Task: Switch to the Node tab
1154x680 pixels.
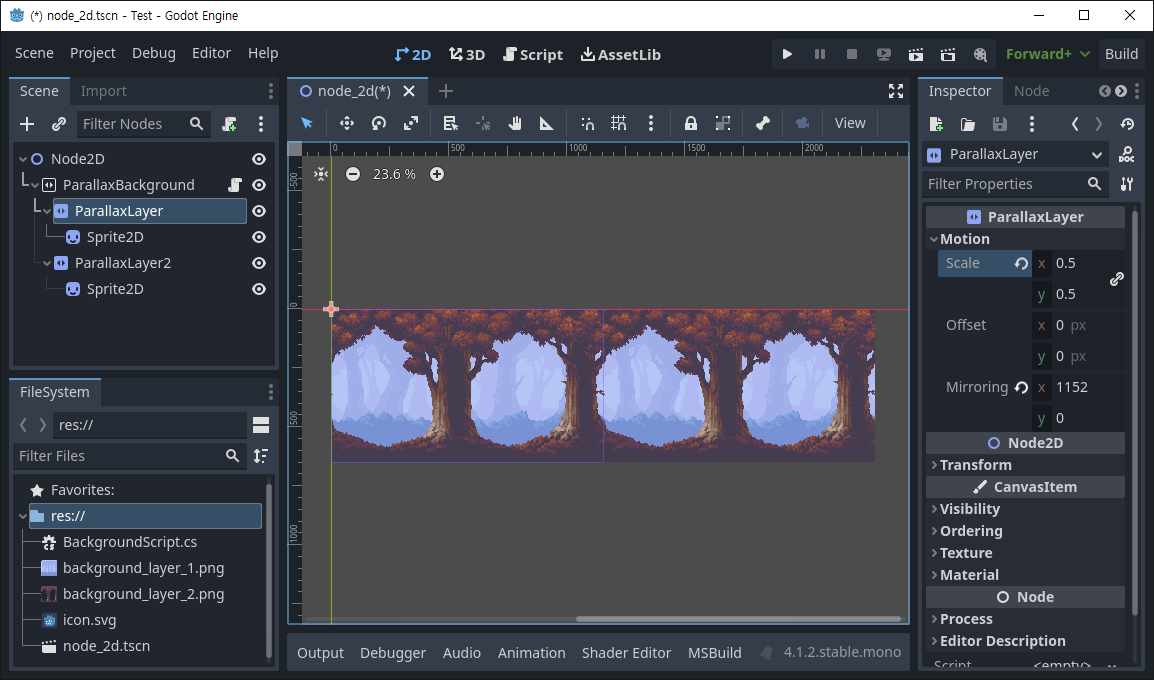Action: click(x=1031, y=91)
